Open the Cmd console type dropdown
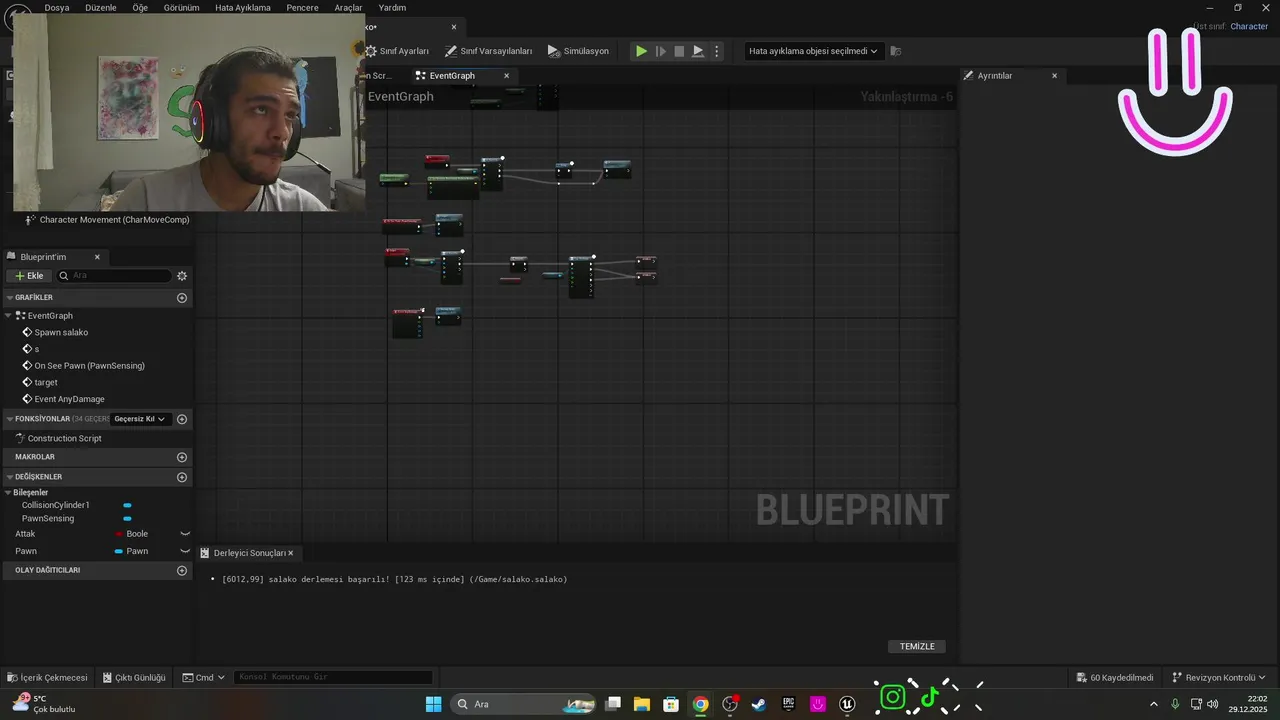 pyautogui.click(x=204, y=678)
